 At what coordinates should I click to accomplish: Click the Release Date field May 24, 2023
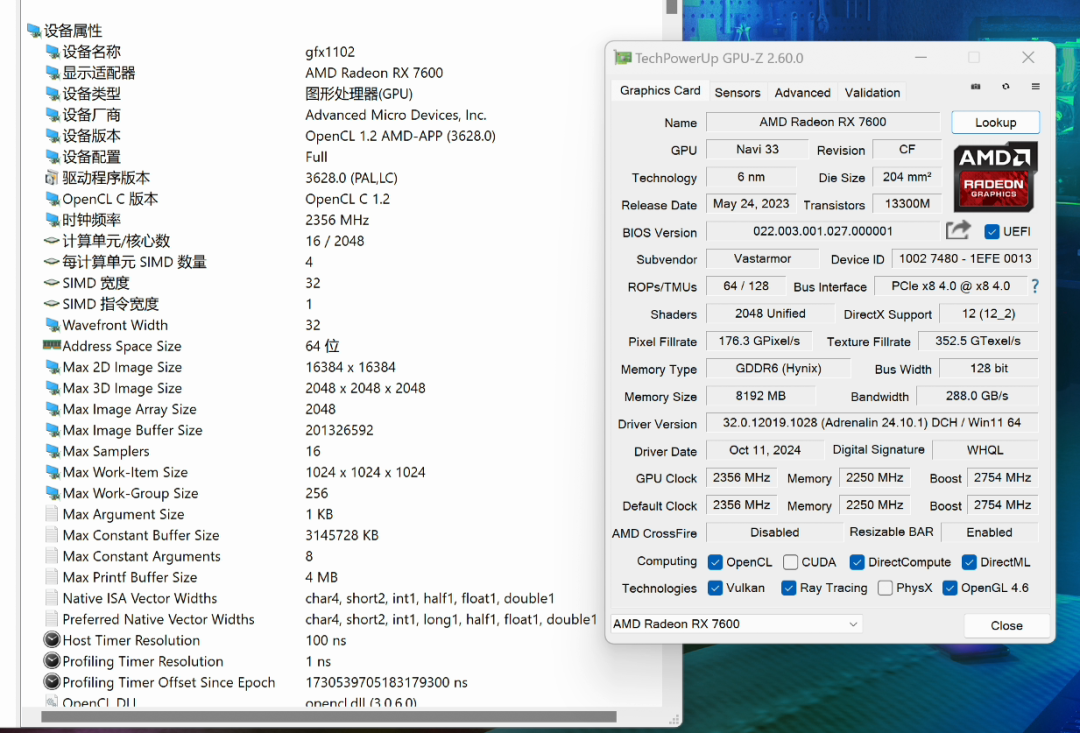751,203
